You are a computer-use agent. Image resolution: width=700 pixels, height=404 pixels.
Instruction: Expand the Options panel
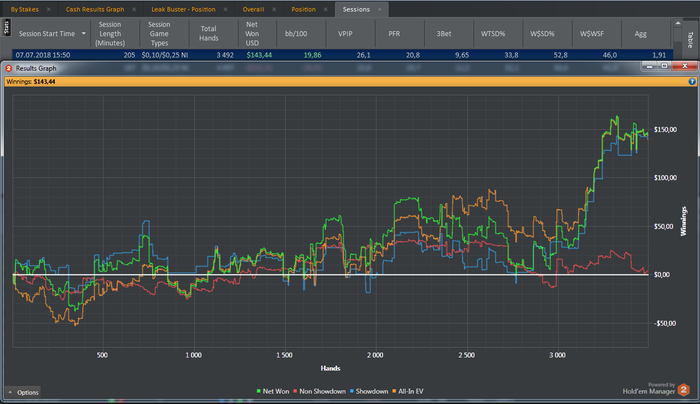(23, 392)
